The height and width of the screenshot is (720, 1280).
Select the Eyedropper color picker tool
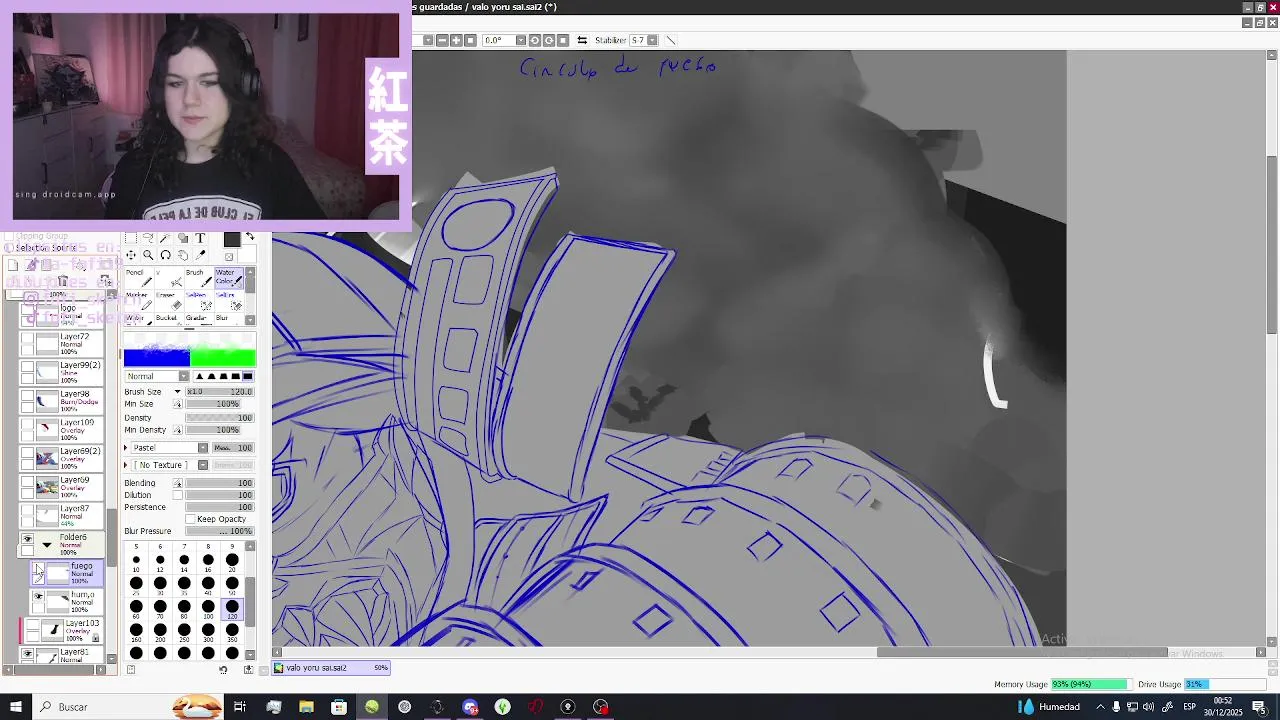coord(200,255)
